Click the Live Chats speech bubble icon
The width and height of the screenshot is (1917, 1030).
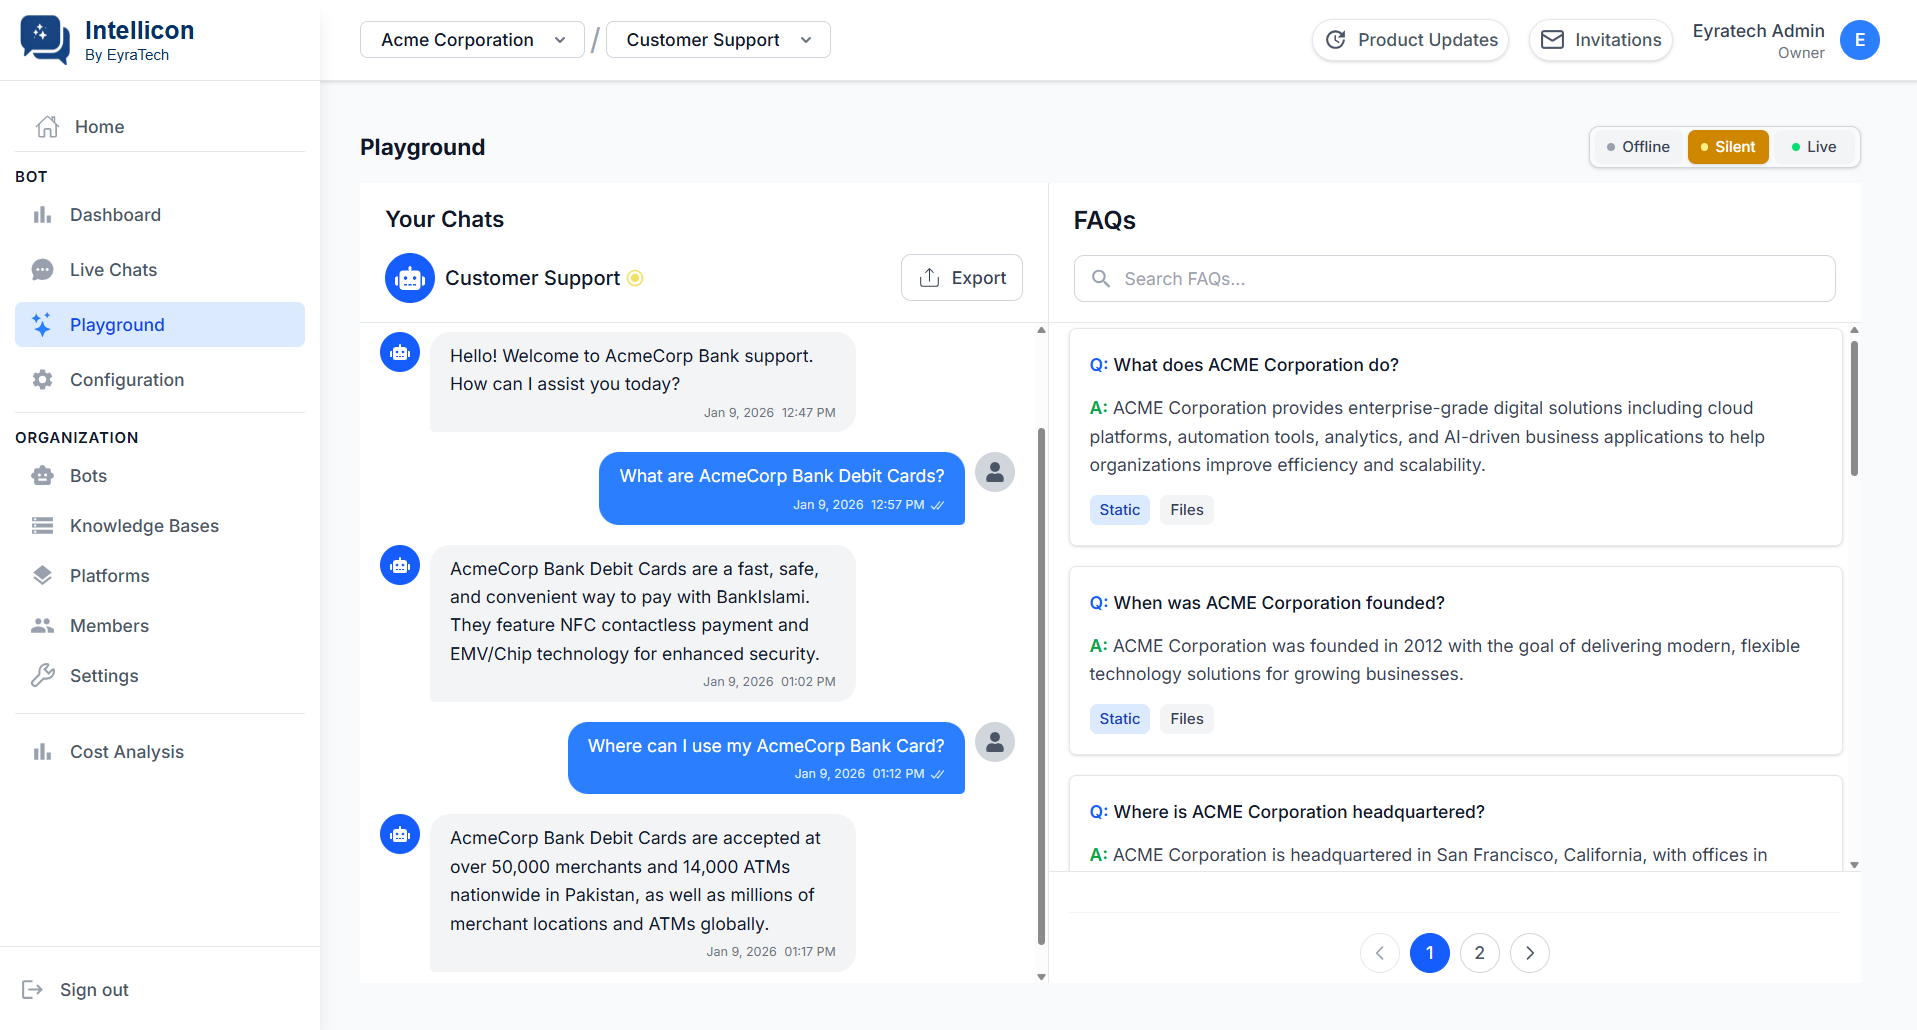click(42, 270)
